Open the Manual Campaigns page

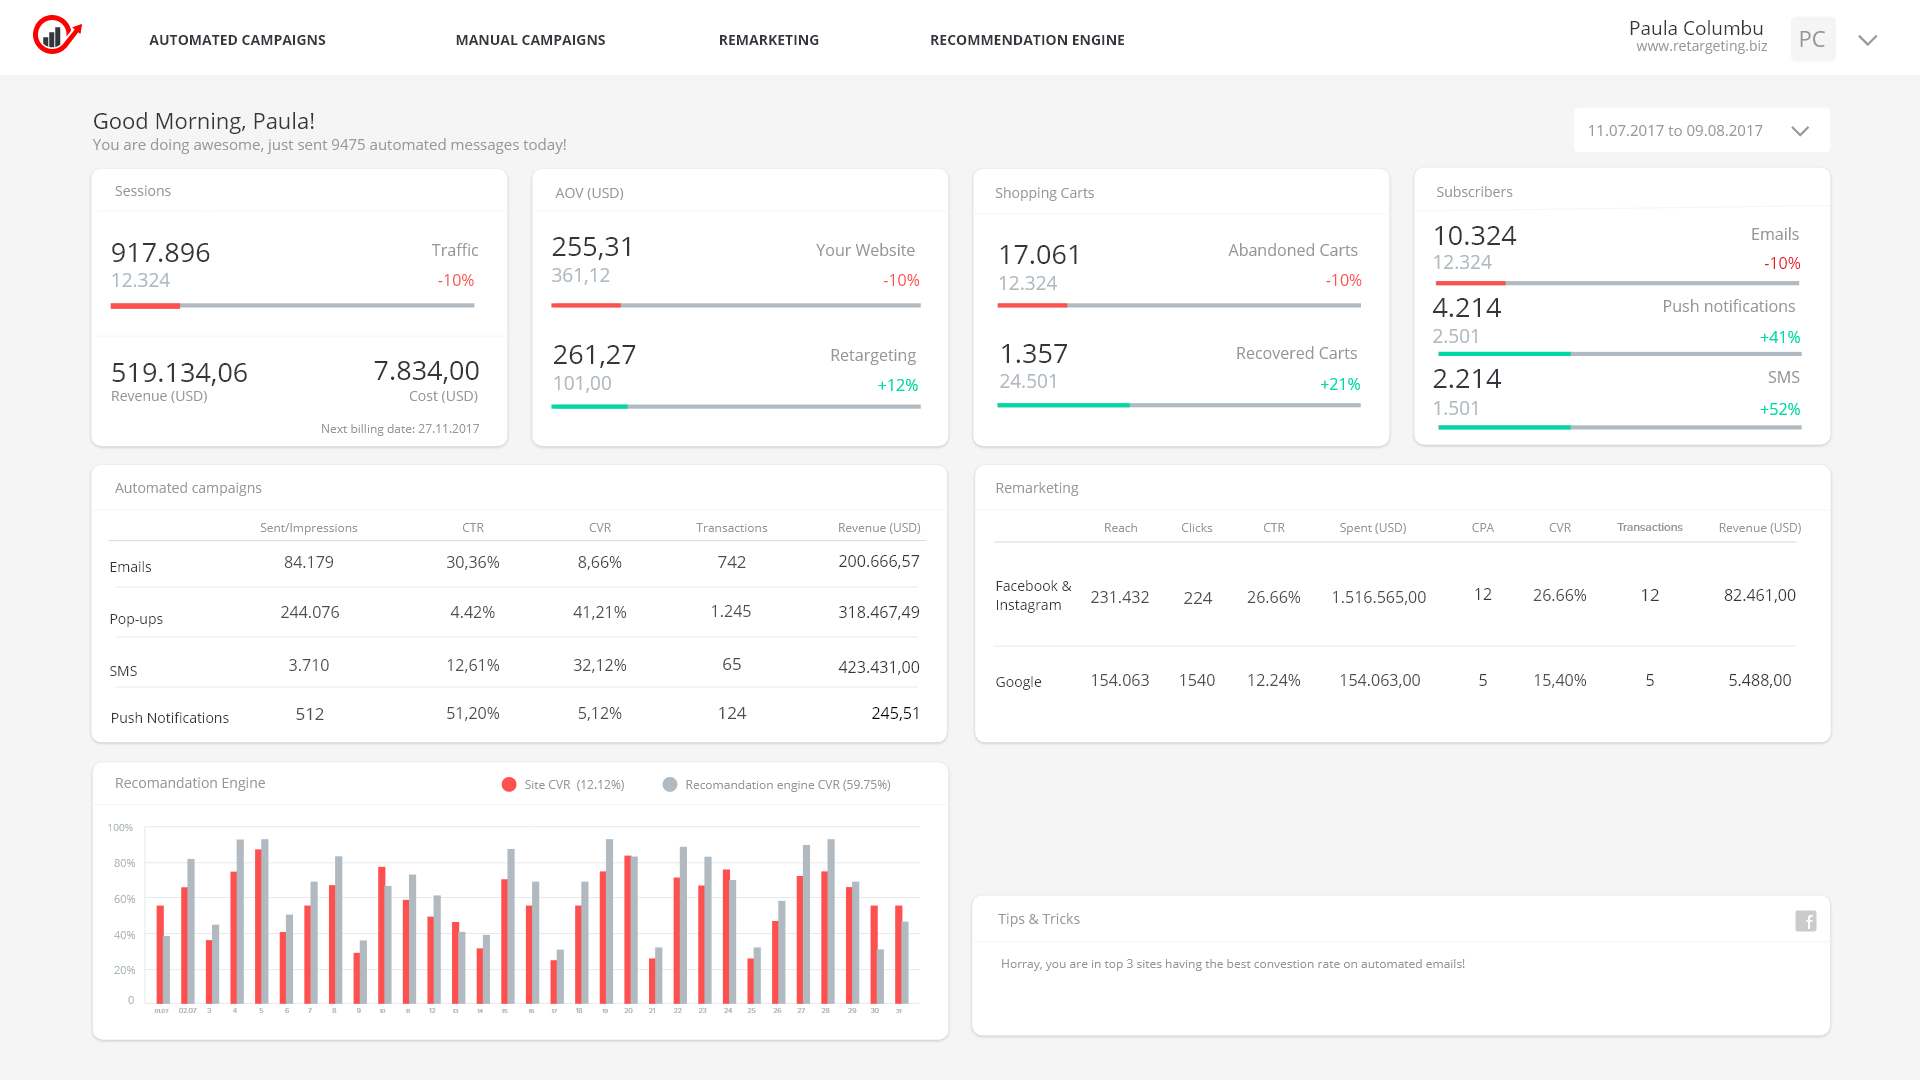tap(531, 40)
